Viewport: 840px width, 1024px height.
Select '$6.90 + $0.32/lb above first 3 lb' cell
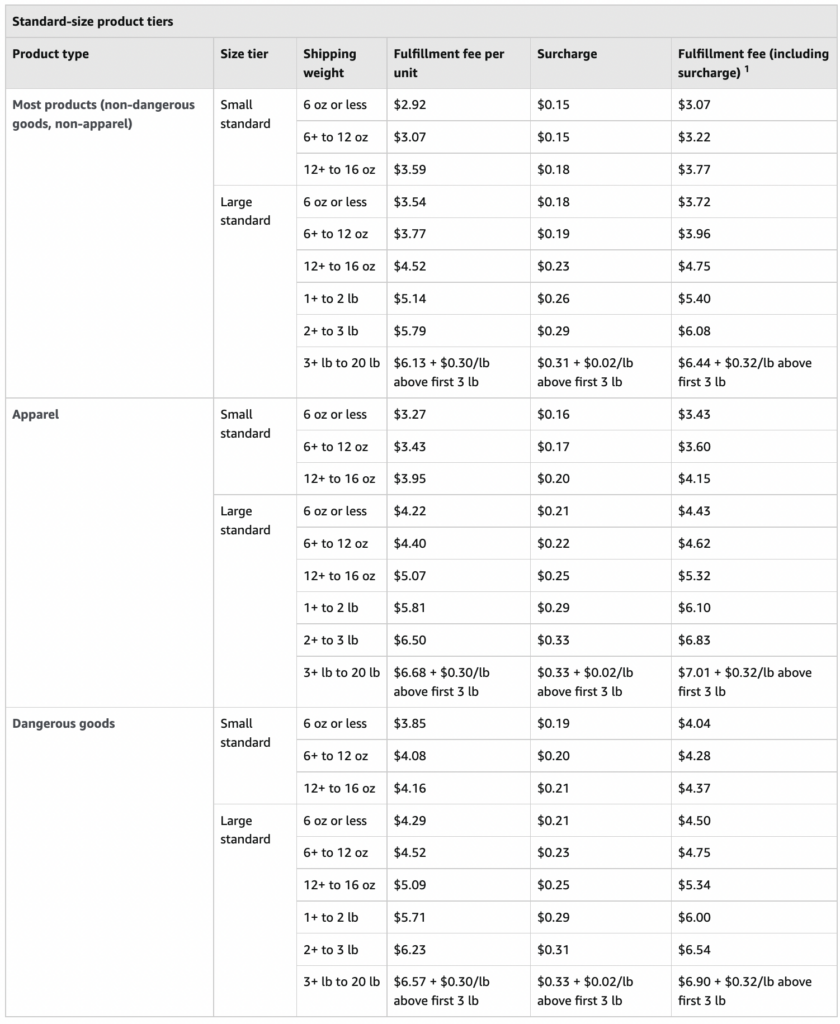745,991
